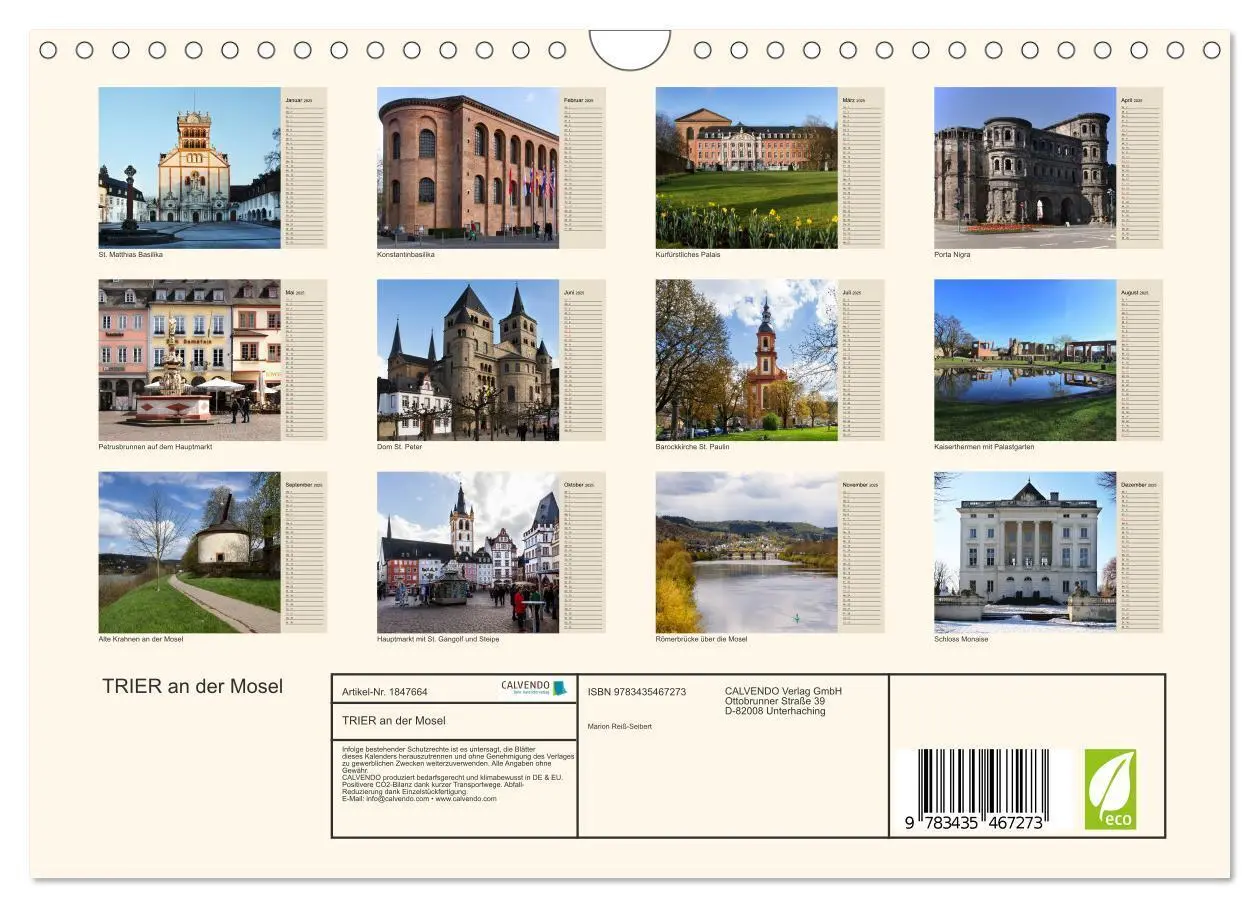The image size is (1260, 908).
Task: Click the caption 'Barockkirche St. Paulin'
Action: pyautogui.click(x=692, y=447)
